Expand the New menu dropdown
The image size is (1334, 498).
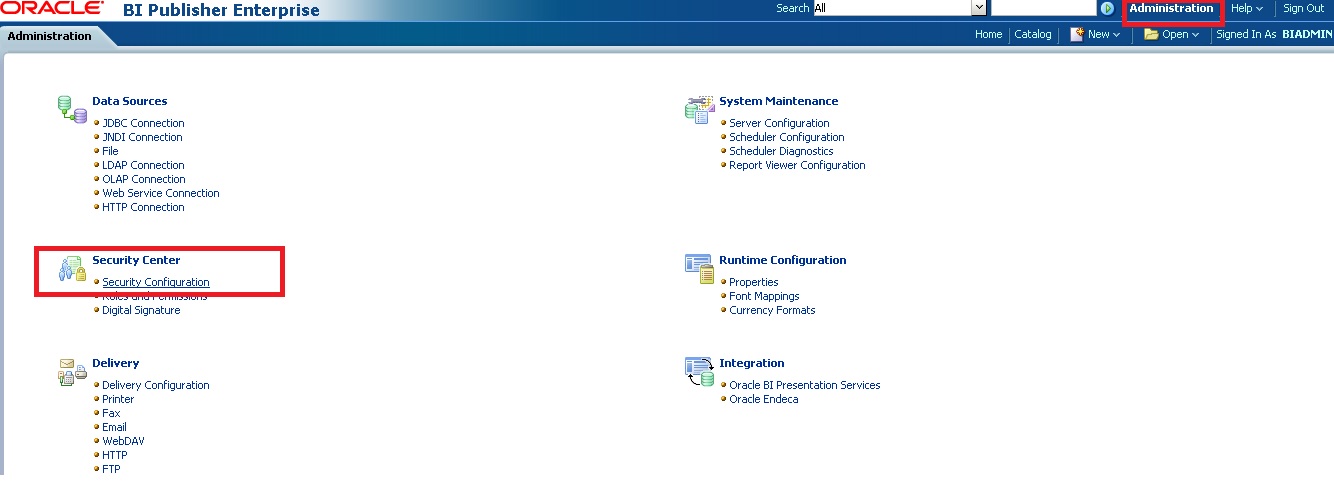pos(1104,35)
